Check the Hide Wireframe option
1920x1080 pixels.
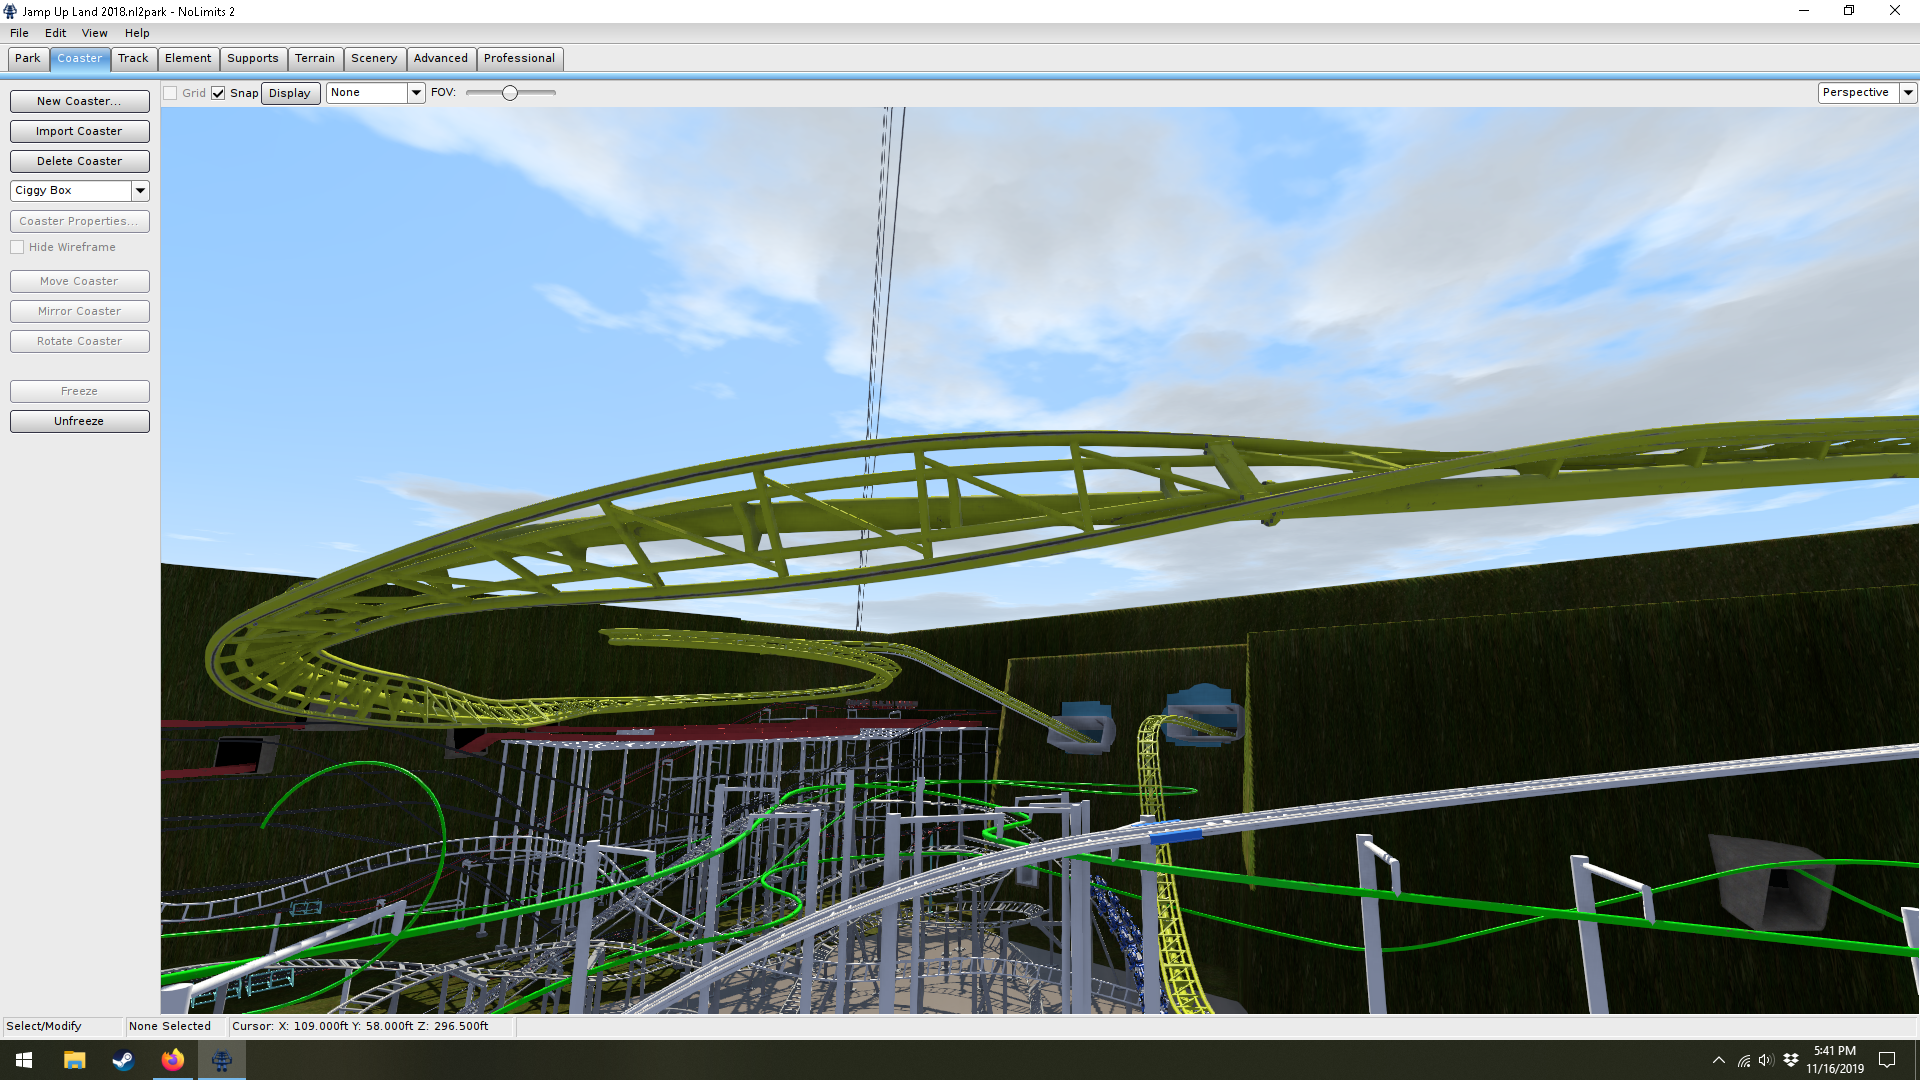[17, 247]
